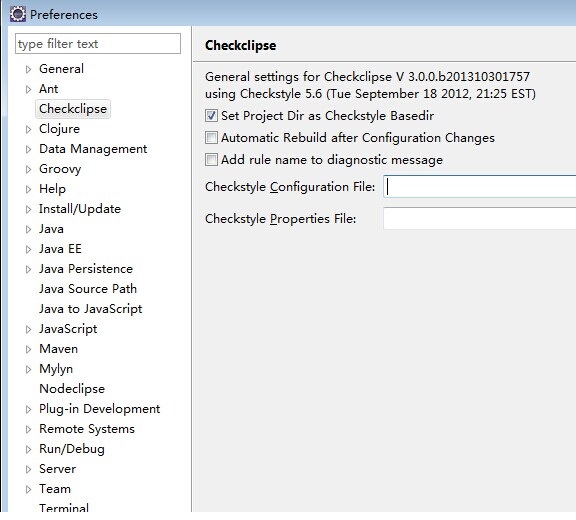This screenshot has width=576, height=520.
Task: Expand the Run/Debug node arrow
Action: coord(28,449)
